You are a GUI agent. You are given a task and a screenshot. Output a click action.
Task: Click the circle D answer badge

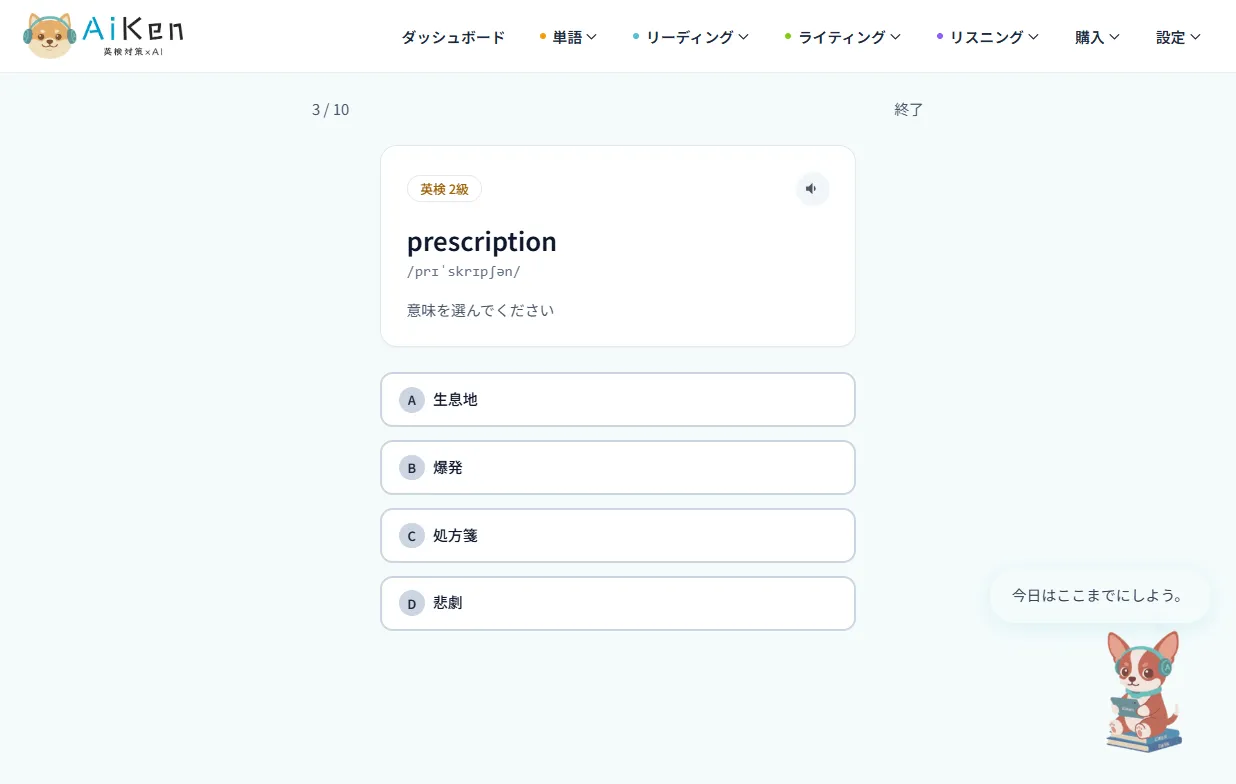(412, 604)
